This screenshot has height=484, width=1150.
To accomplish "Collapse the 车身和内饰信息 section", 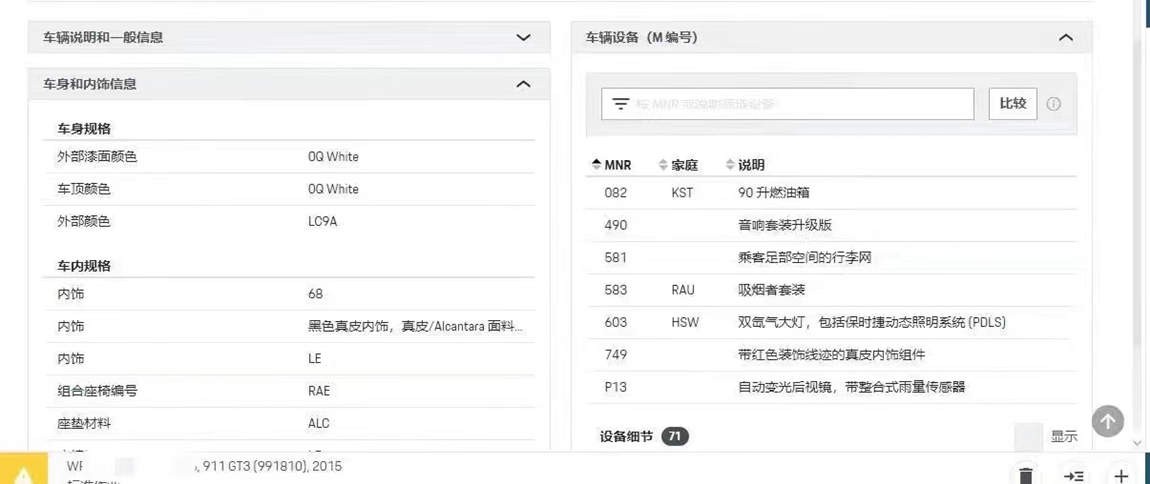I will [523, 85].
